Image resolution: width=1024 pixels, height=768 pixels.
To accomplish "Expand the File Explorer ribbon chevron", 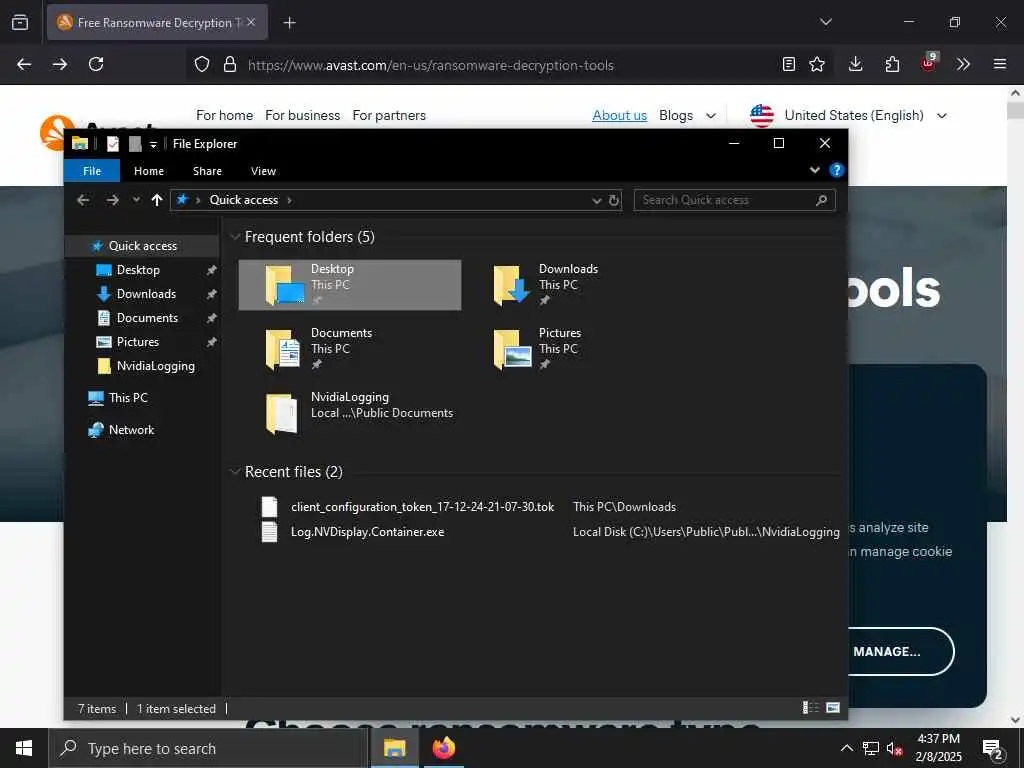I will tap(815, 170).
